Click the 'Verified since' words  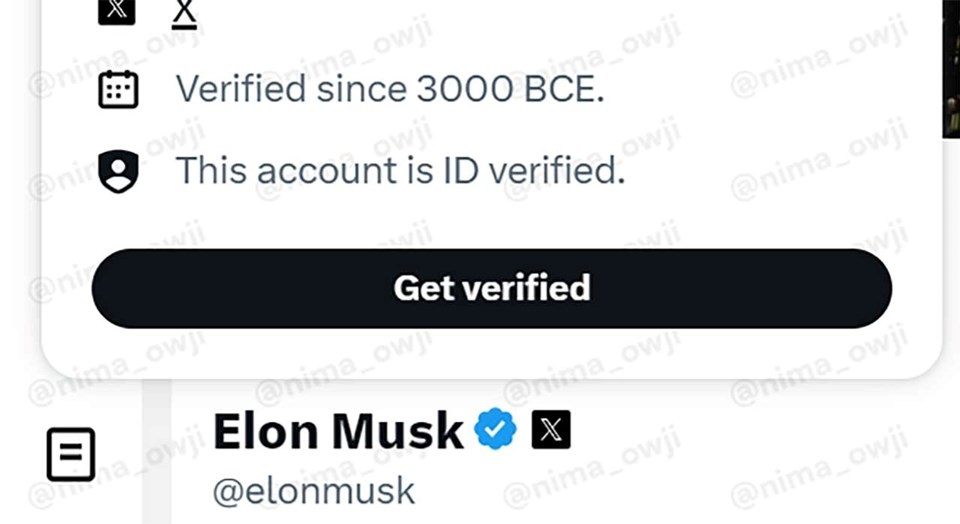coord(291,89)
